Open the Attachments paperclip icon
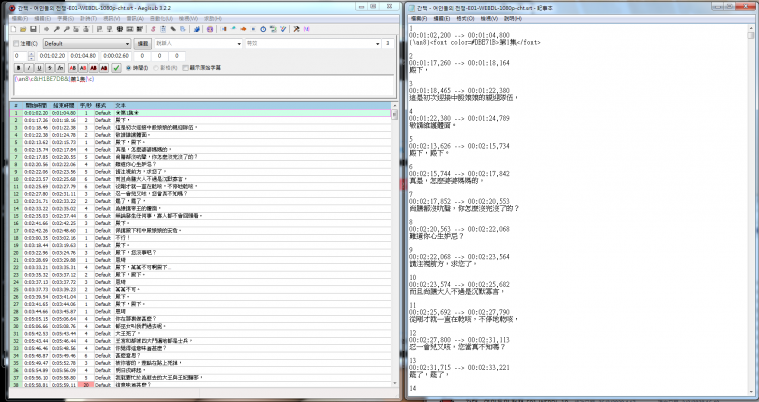 173,29
